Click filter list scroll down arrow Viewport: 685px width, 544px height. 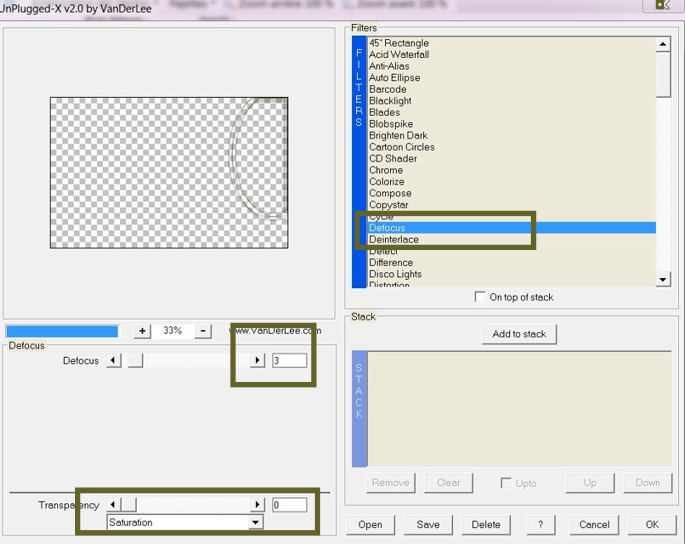pyautogui.click(x=663, y=280)
